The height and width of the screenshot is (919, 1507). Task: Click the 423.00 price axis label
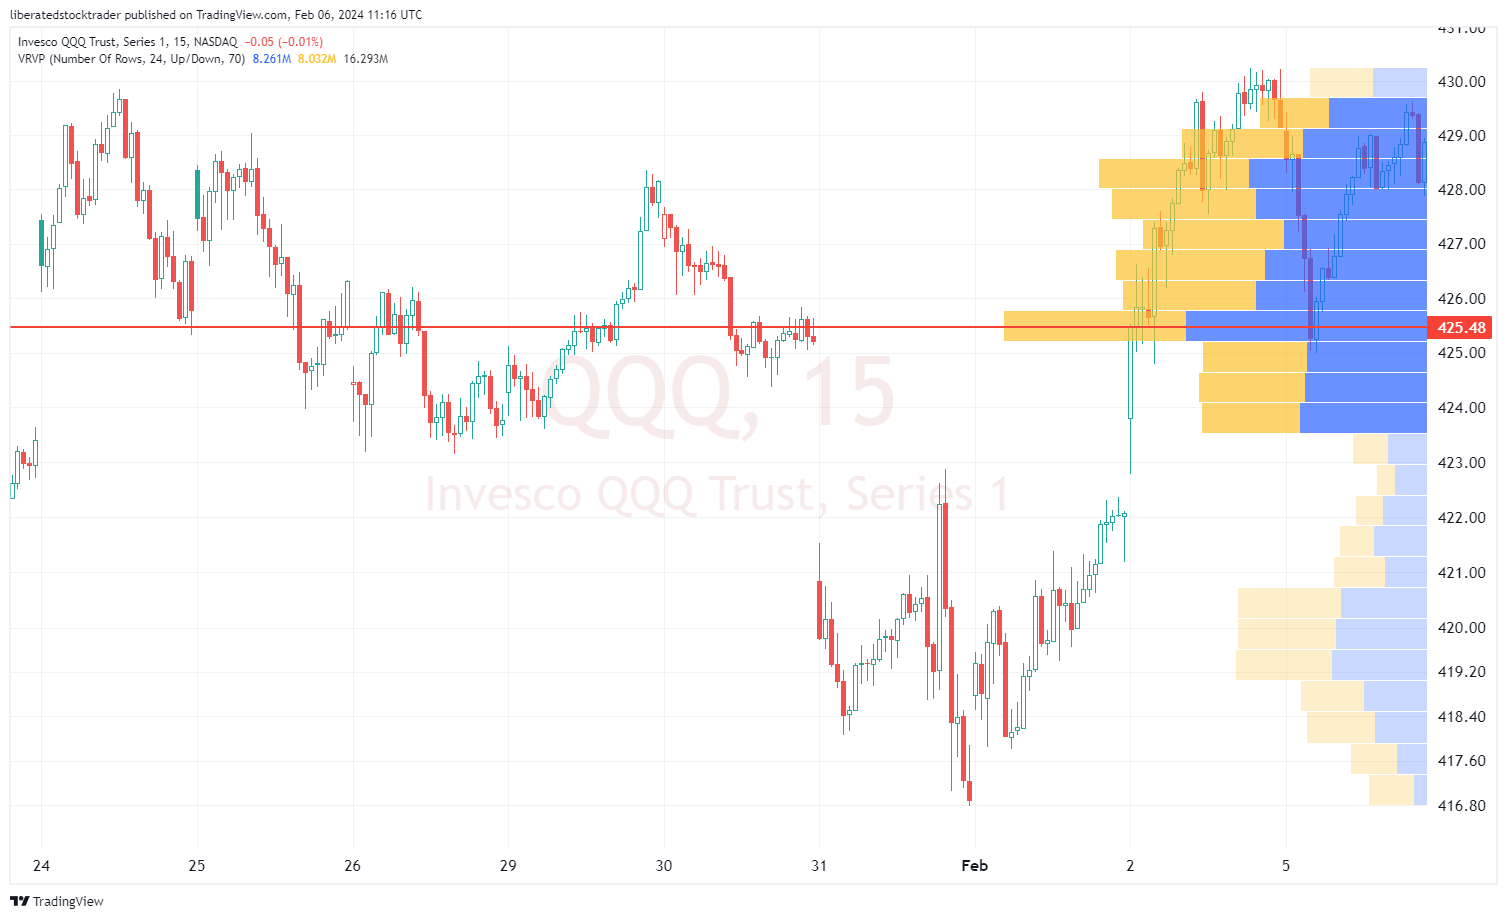click(x=1461, y=462)
